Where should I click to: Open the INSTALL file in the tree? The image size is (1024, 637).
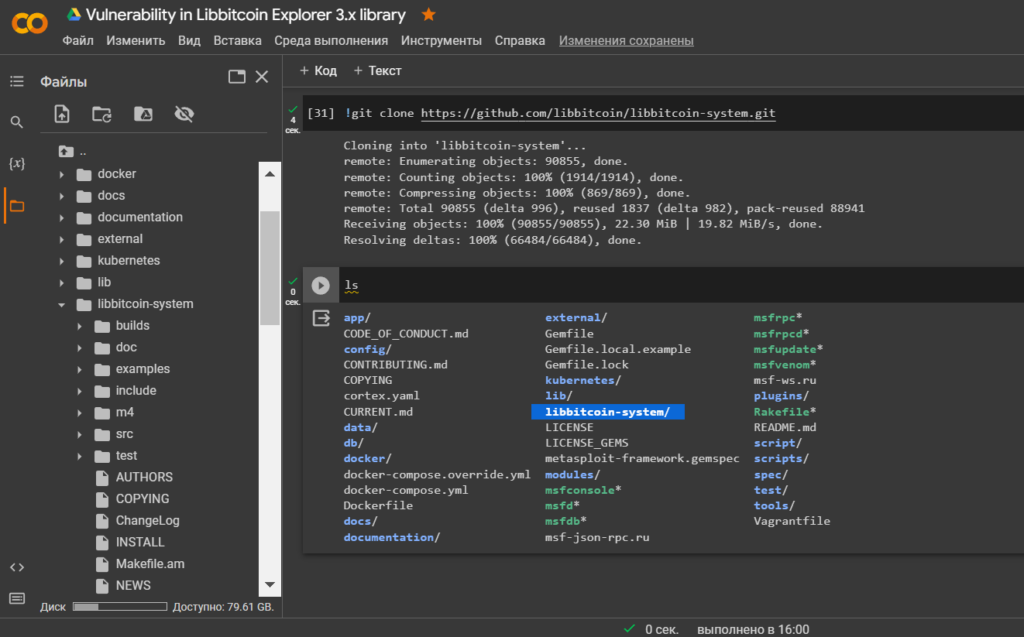pos(140,543)
